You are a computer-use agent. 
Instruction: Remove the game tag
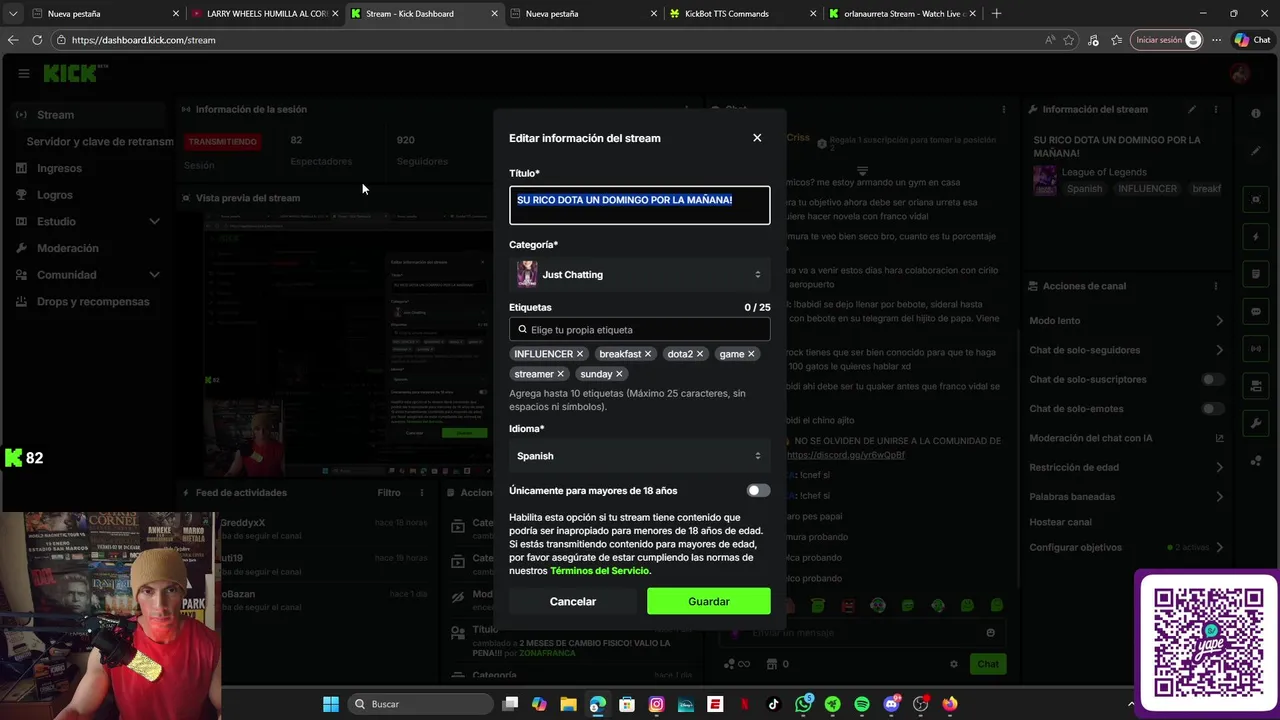pos(751,354)
